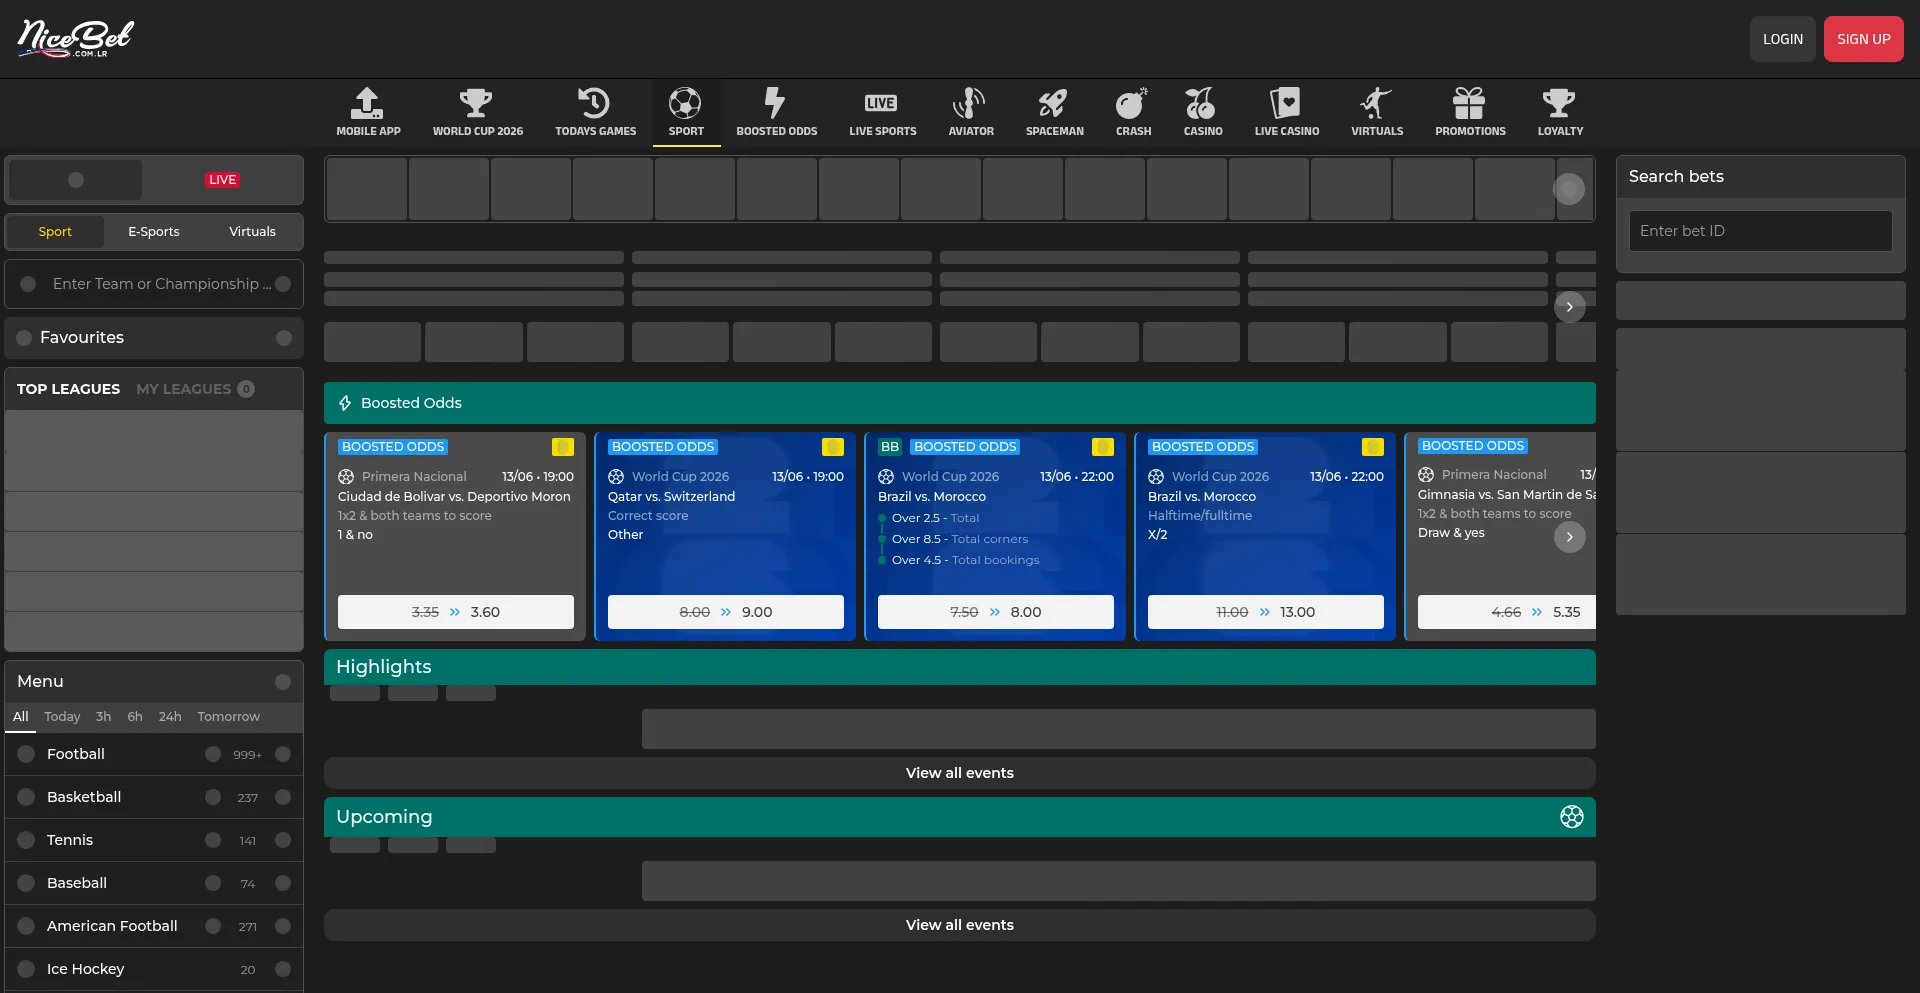View all events under Highlights
This screenshot has width=1920, height=993.
click(959, 773)
